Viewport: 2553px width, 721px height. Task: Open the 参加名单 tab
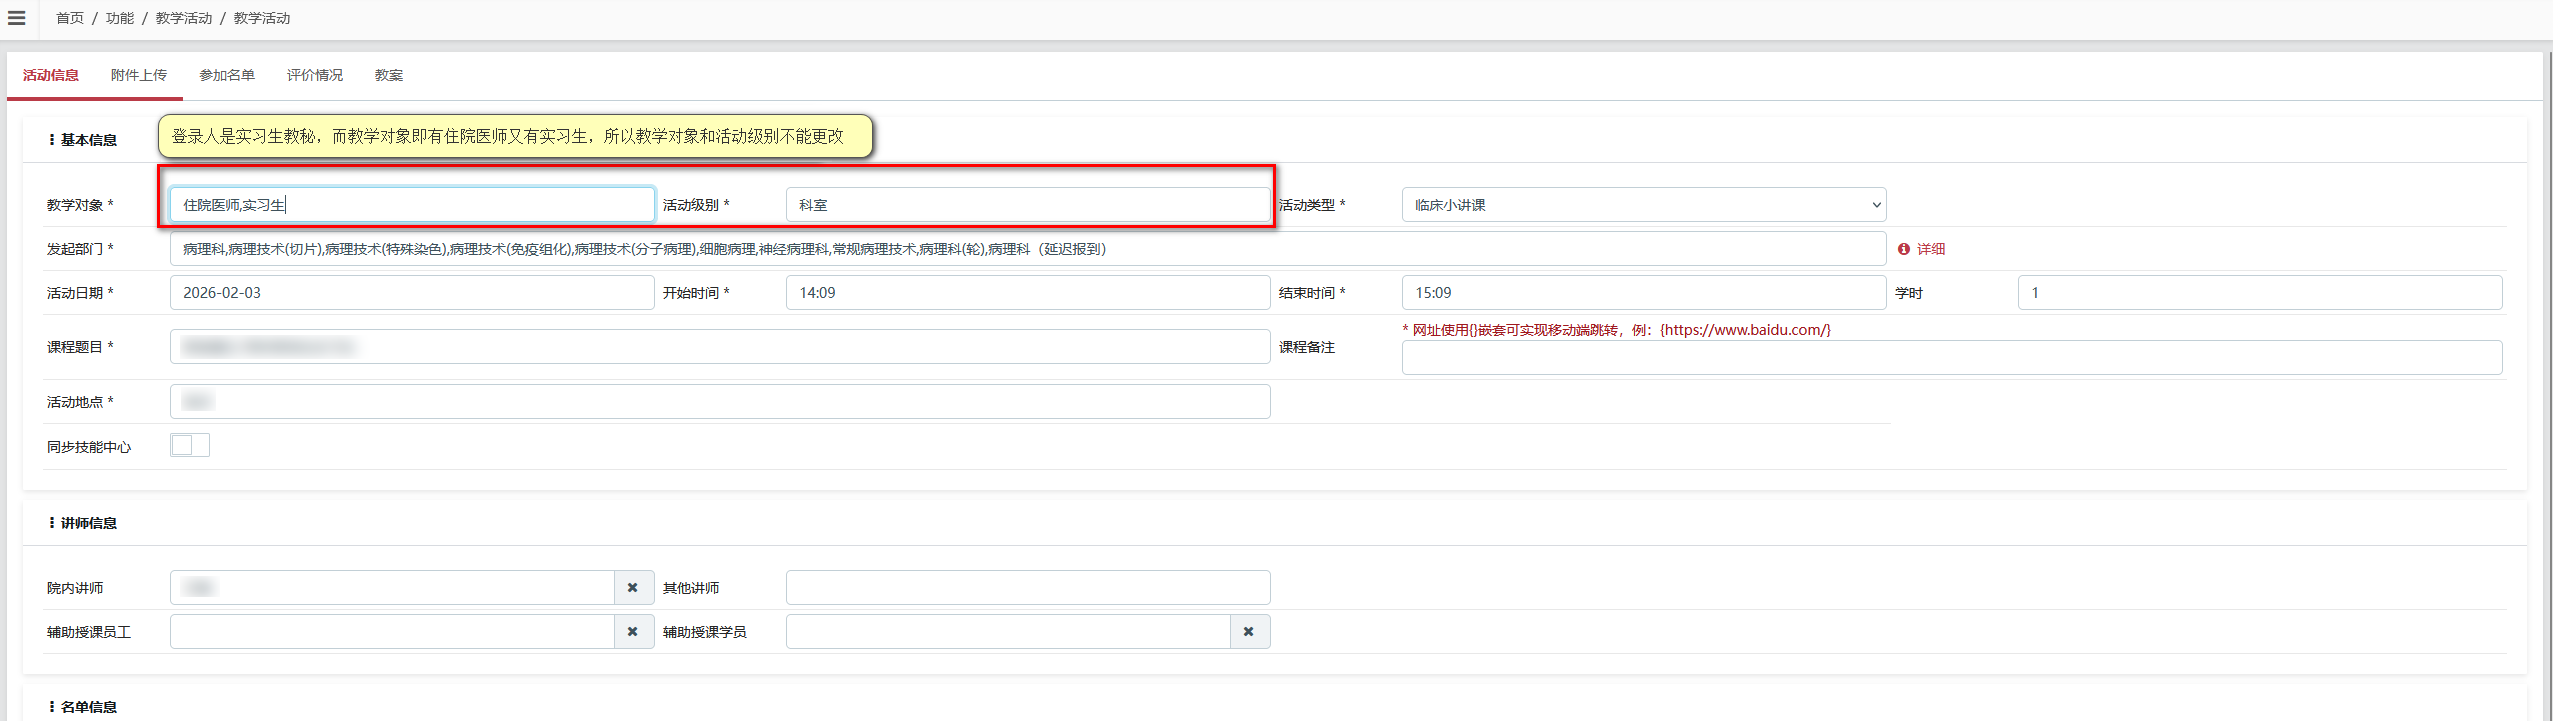click(227, 75)
